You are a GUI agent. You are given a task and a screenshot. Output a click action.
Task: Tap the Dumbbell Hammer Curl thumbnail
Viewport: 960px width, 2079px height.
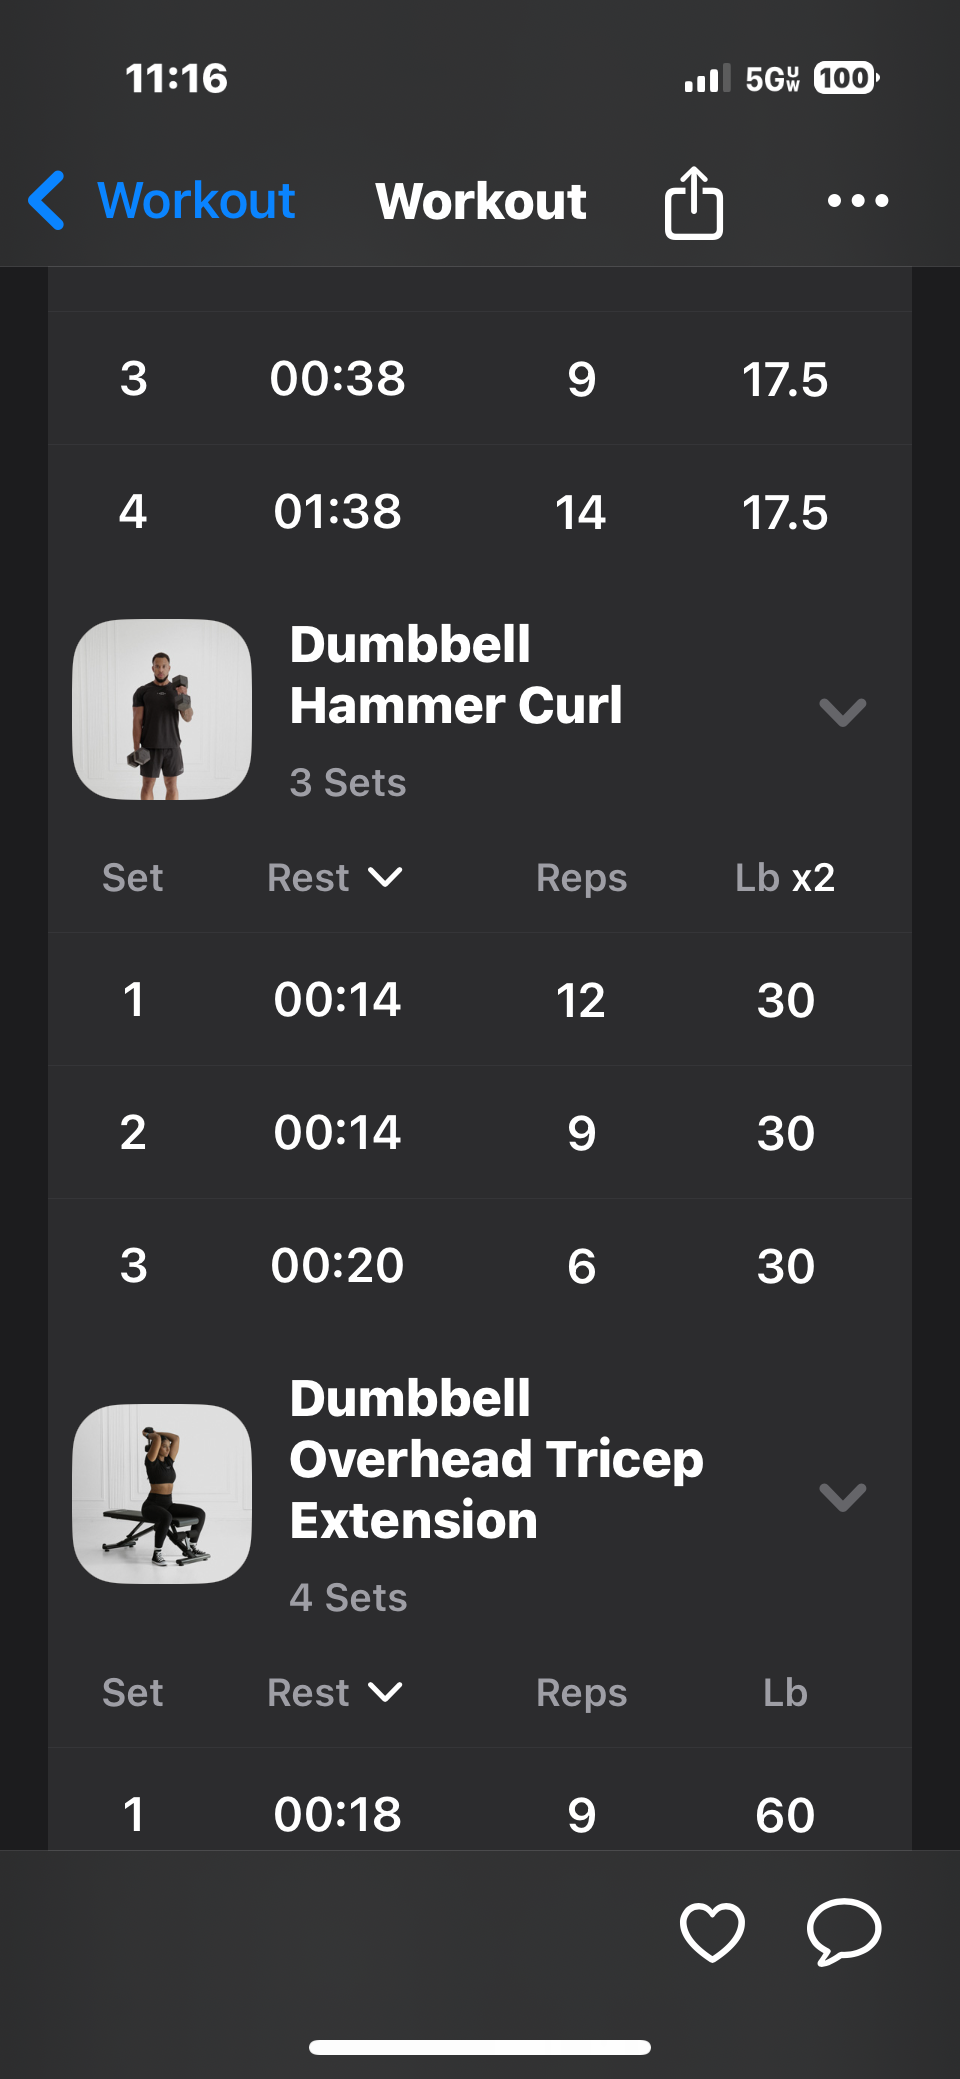point(162,709)
